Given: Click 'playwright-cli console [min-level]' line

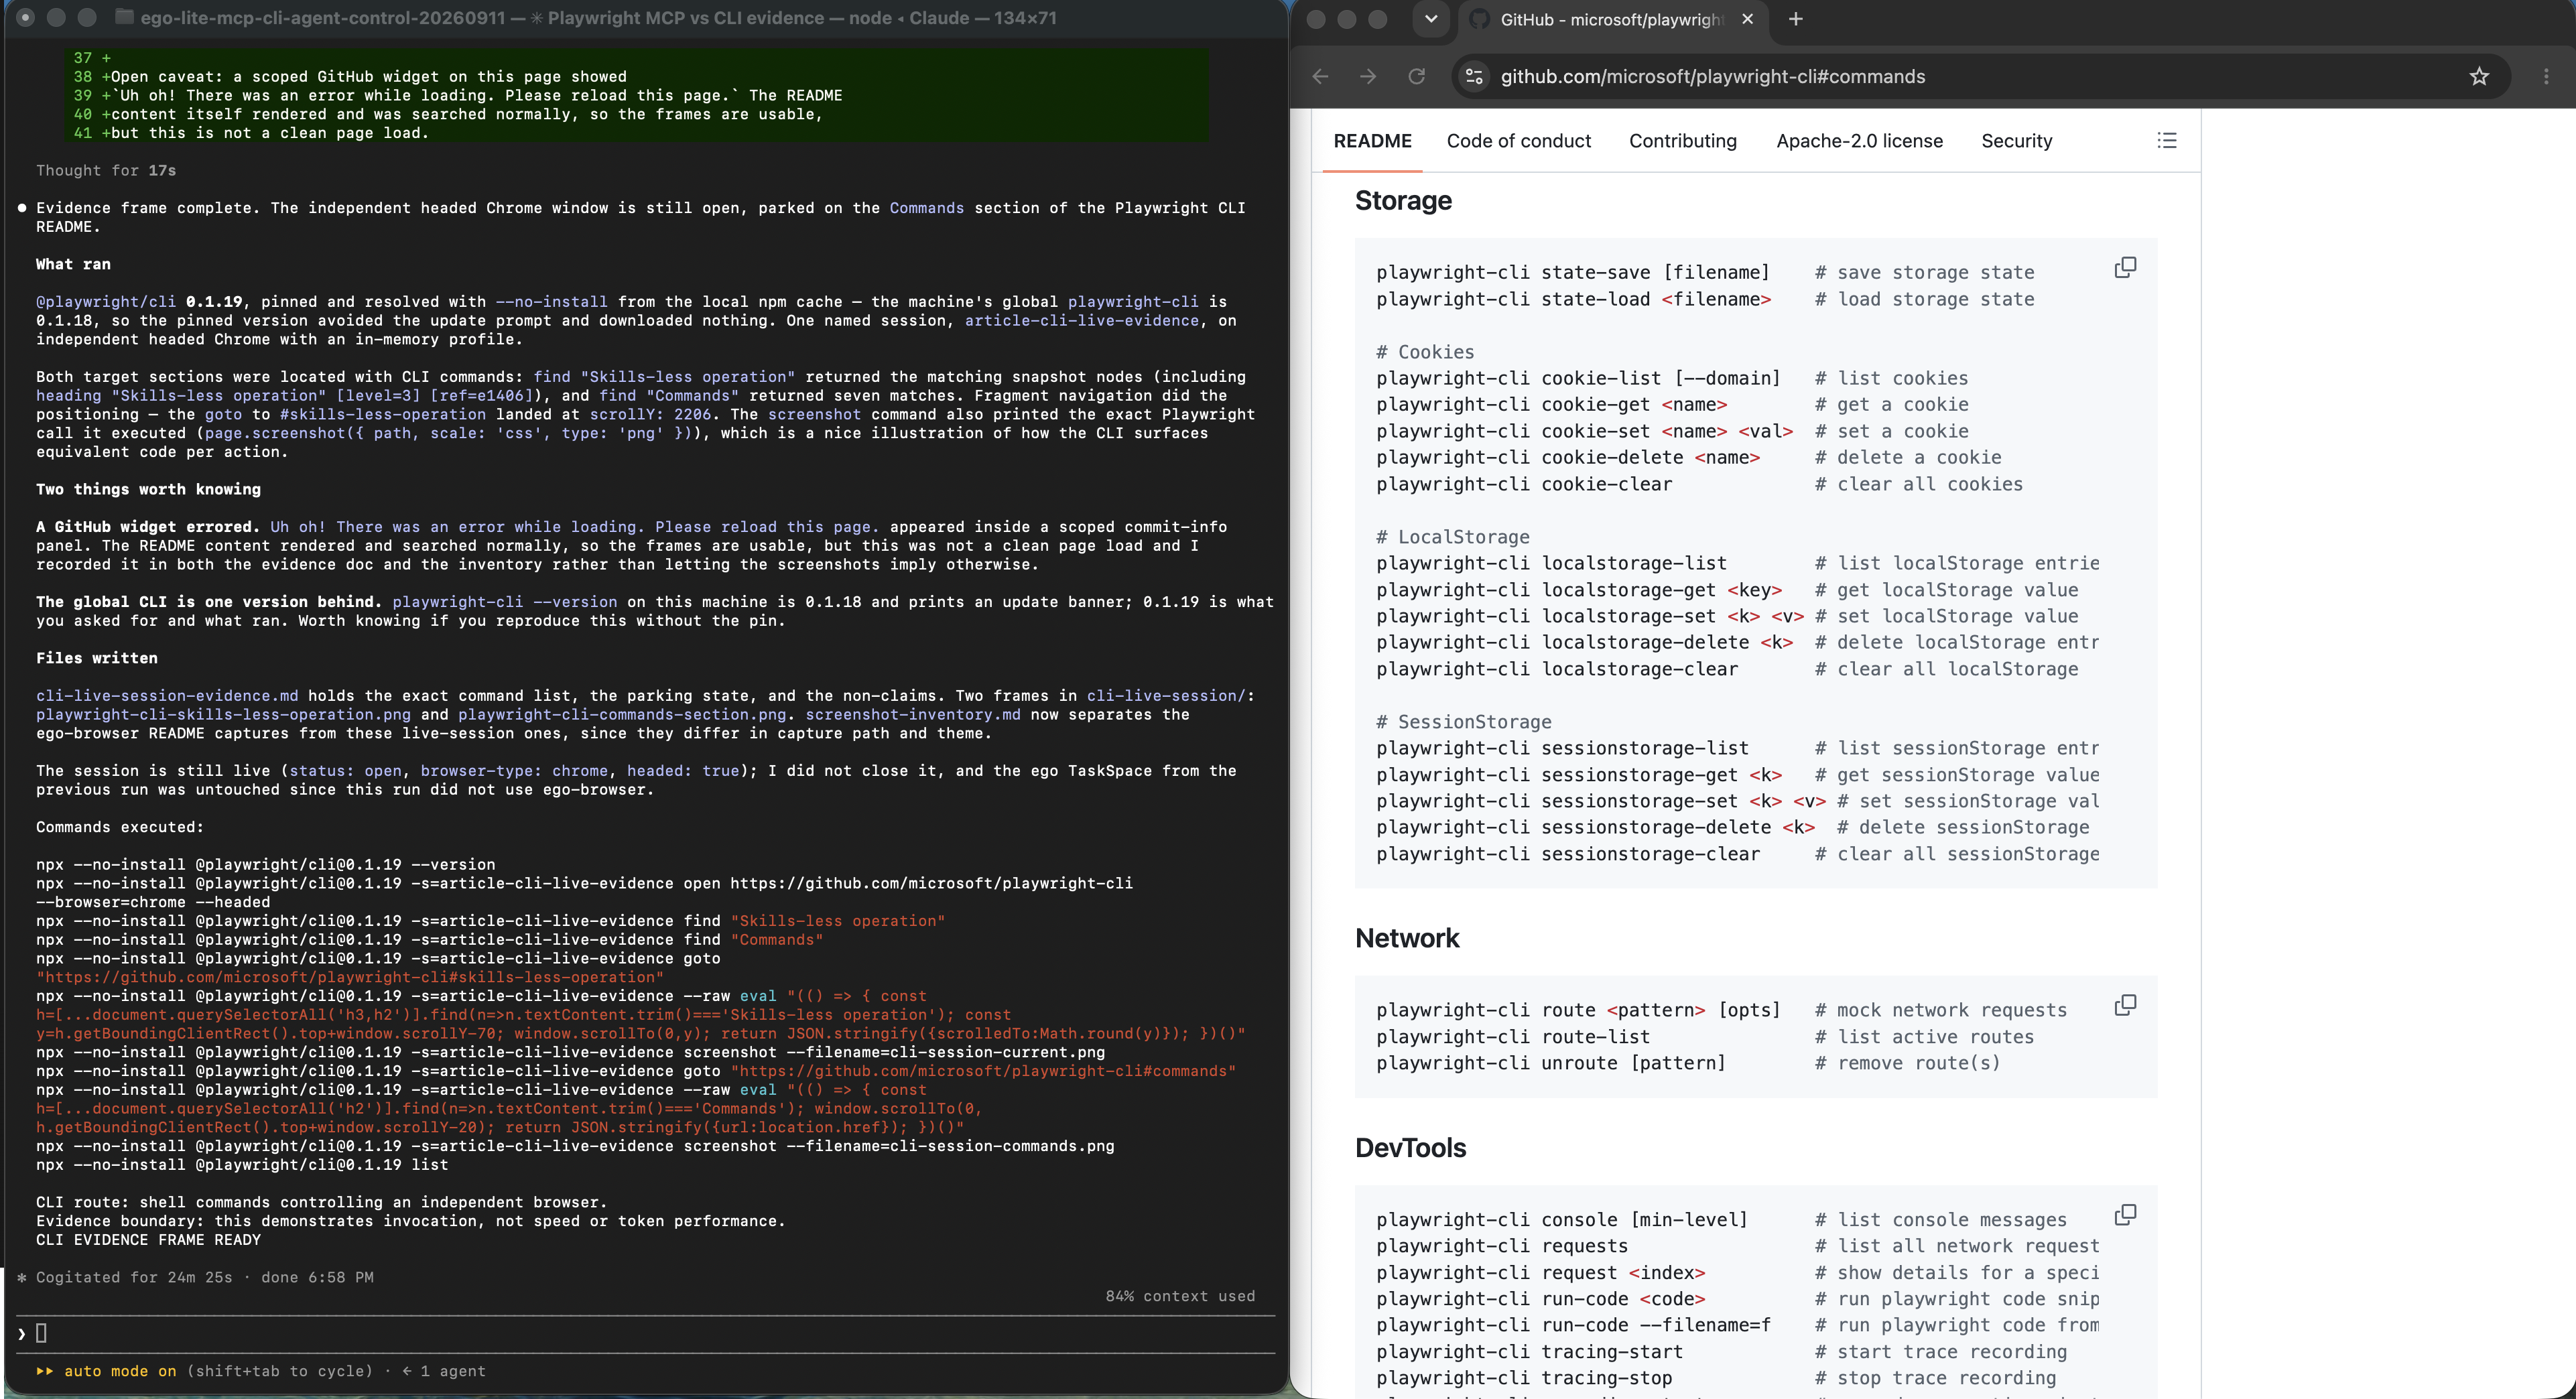Looking at the screenshot, I should click(1562, 1220).
